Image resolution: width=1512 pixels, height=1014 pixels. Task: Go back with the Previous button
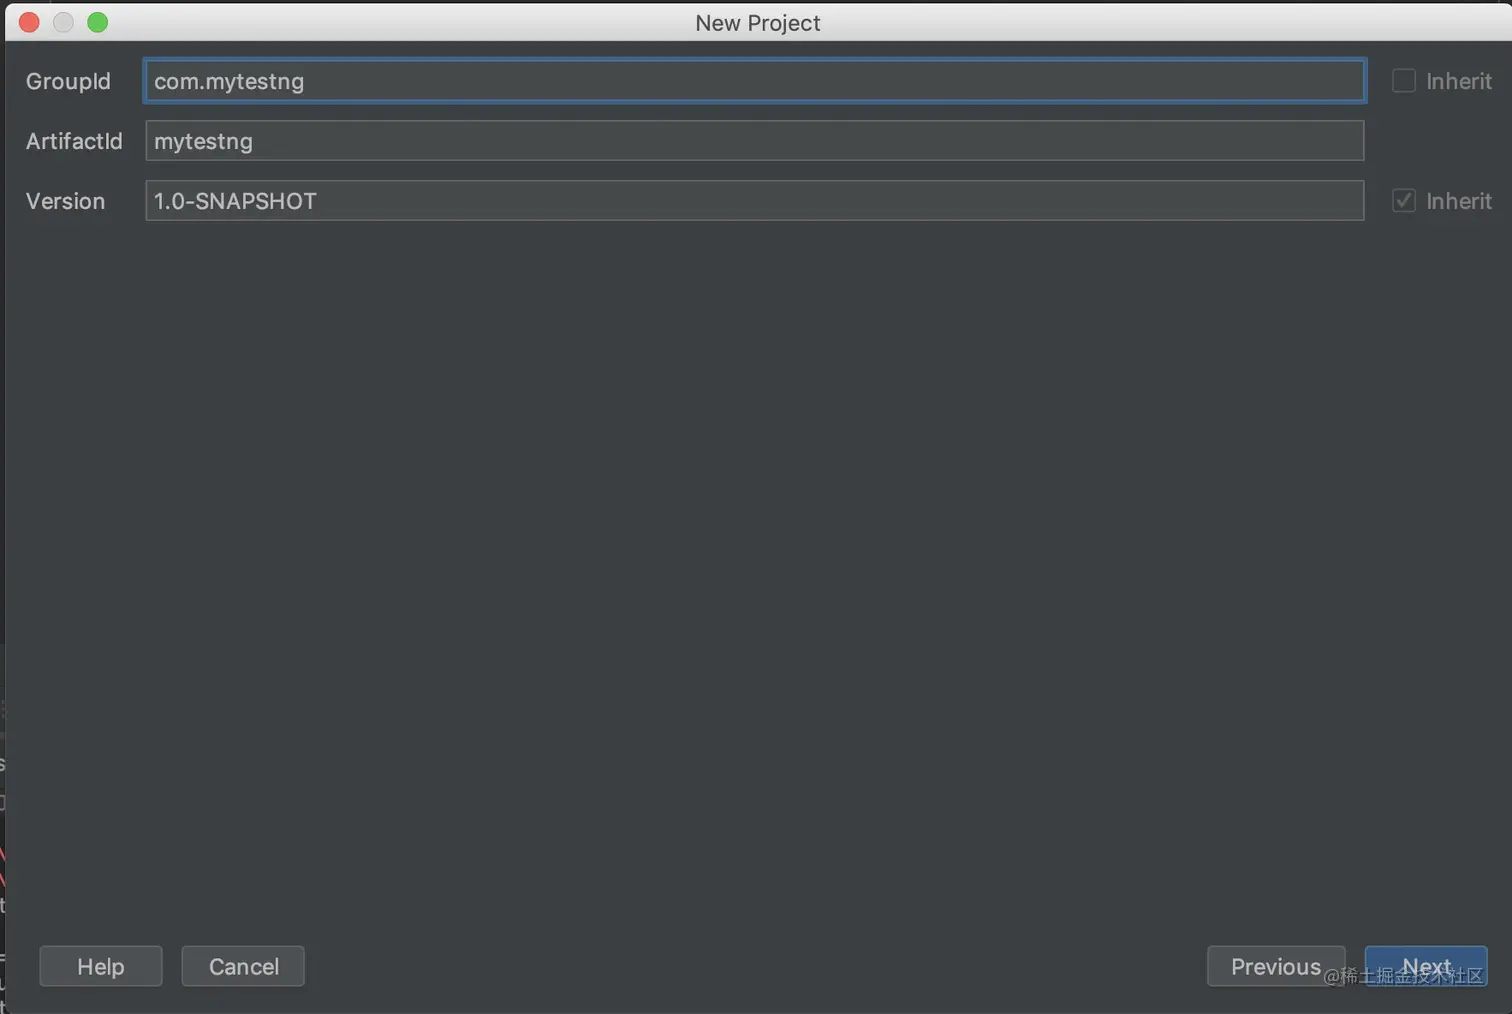tap(1276, 967)
